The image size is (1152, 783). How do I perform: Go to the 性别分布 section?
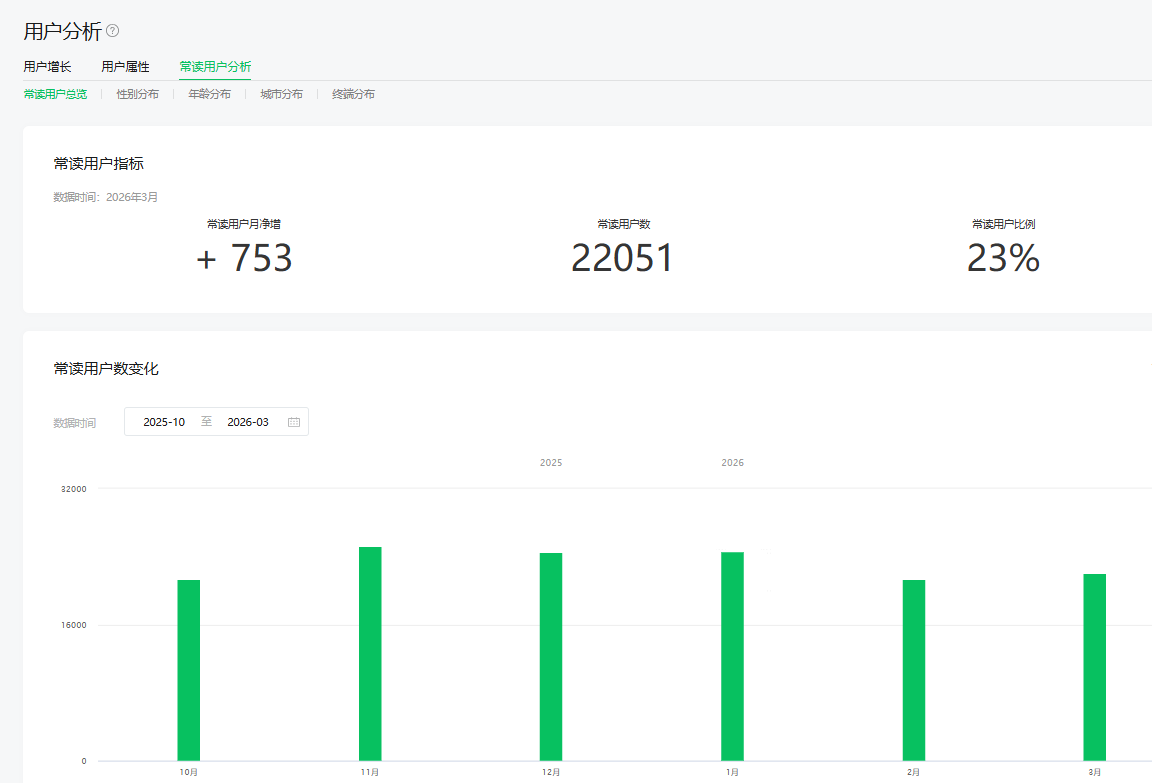tap(137, 94)
